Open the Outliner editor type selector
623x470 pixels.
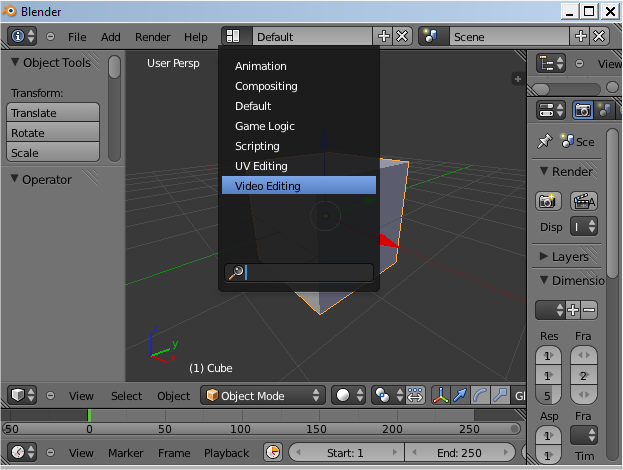click(x=551, y=64)
